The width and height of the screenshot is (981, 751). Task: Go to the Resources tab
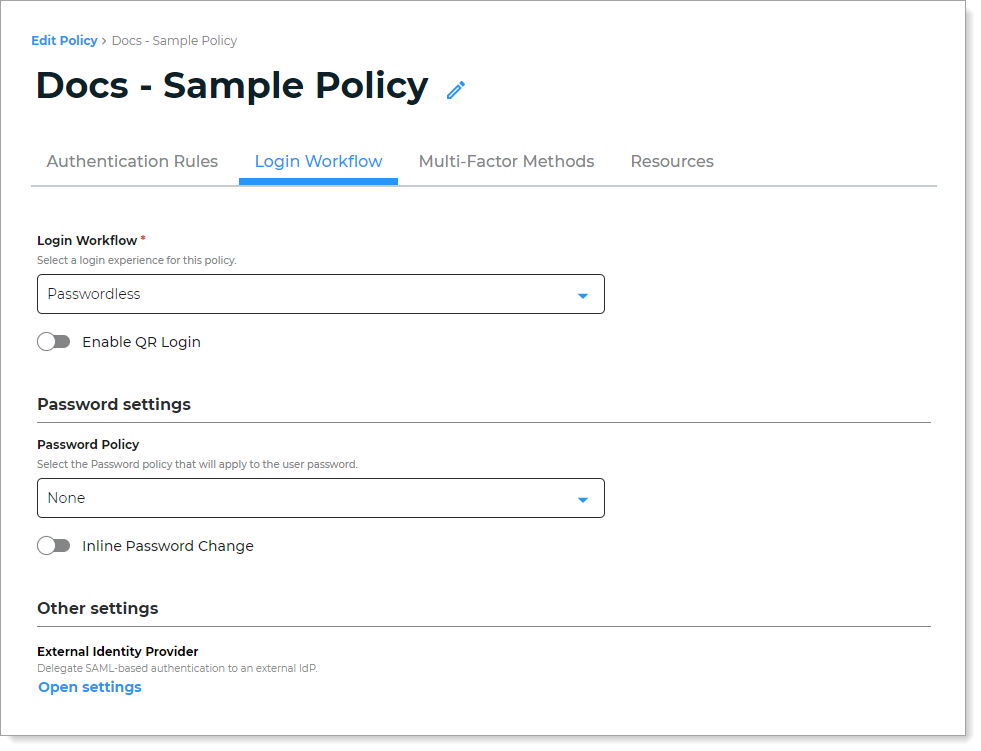point(672,162)
